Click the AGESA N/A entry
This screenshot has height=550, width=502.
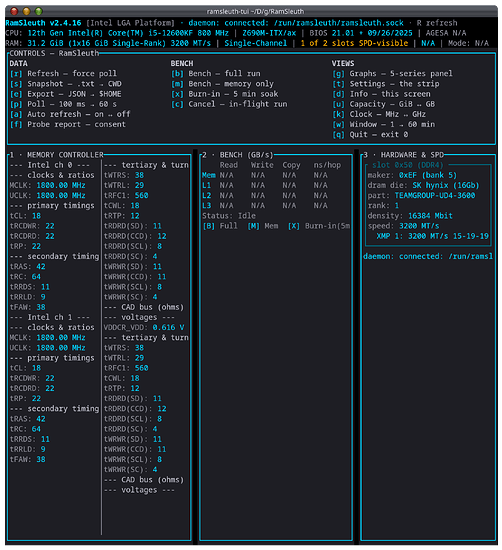(x=446, y=33)
